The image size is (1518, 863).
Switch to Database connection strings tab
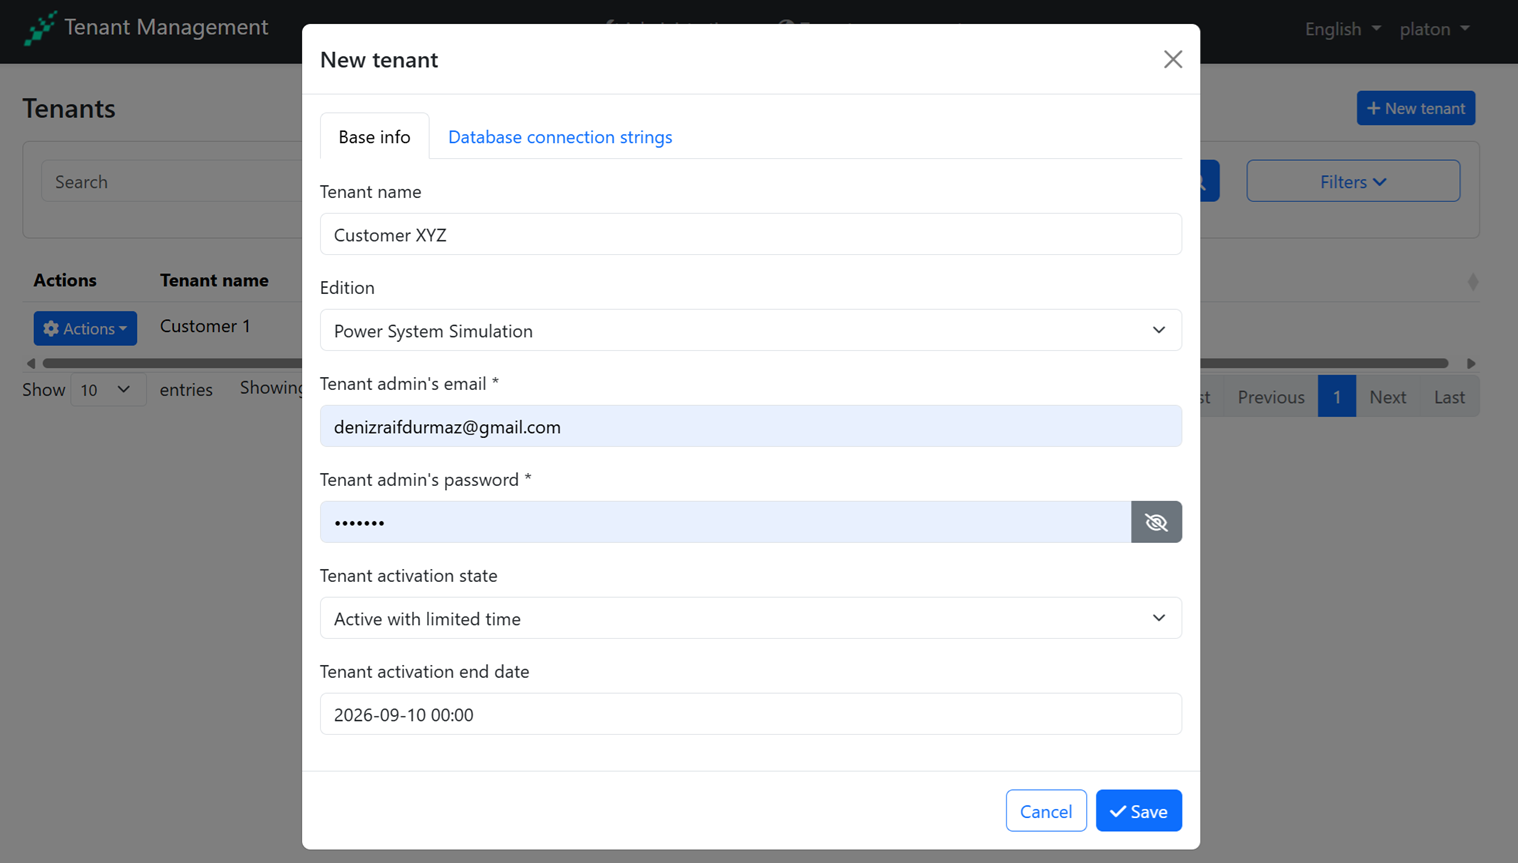pos(560,137)
